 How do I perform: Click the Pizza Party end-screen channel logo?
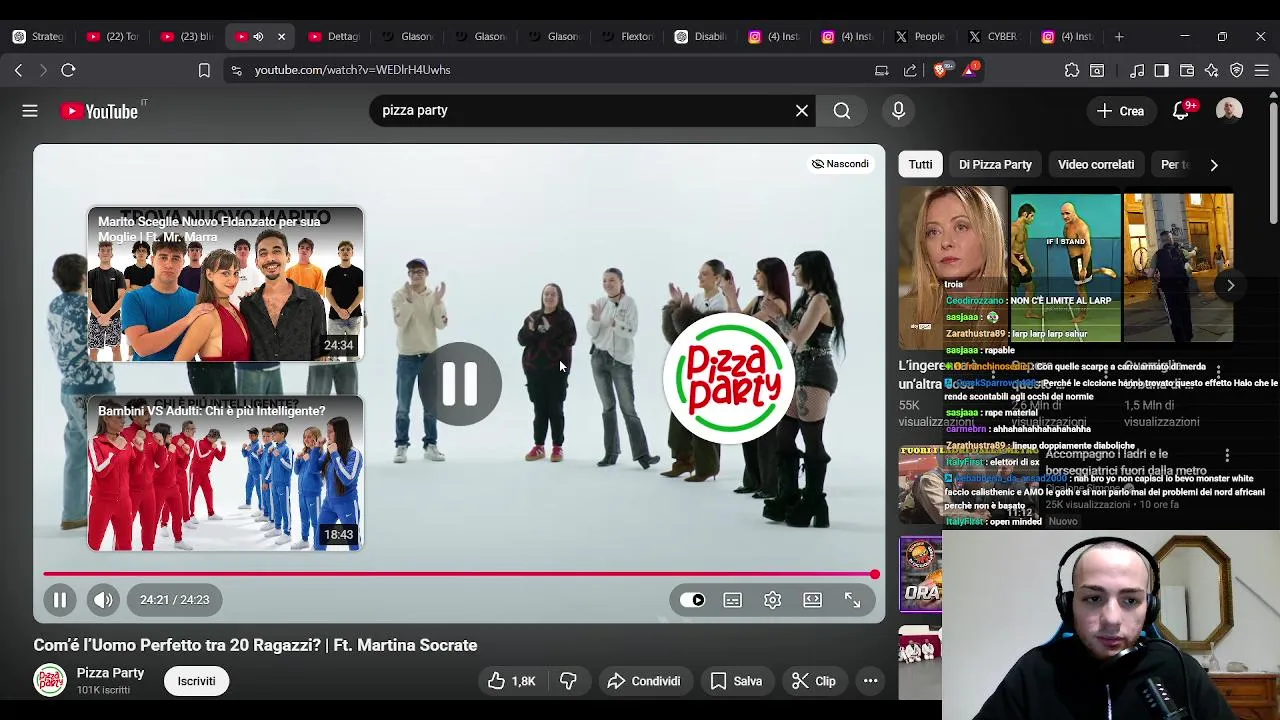point(728,378)
